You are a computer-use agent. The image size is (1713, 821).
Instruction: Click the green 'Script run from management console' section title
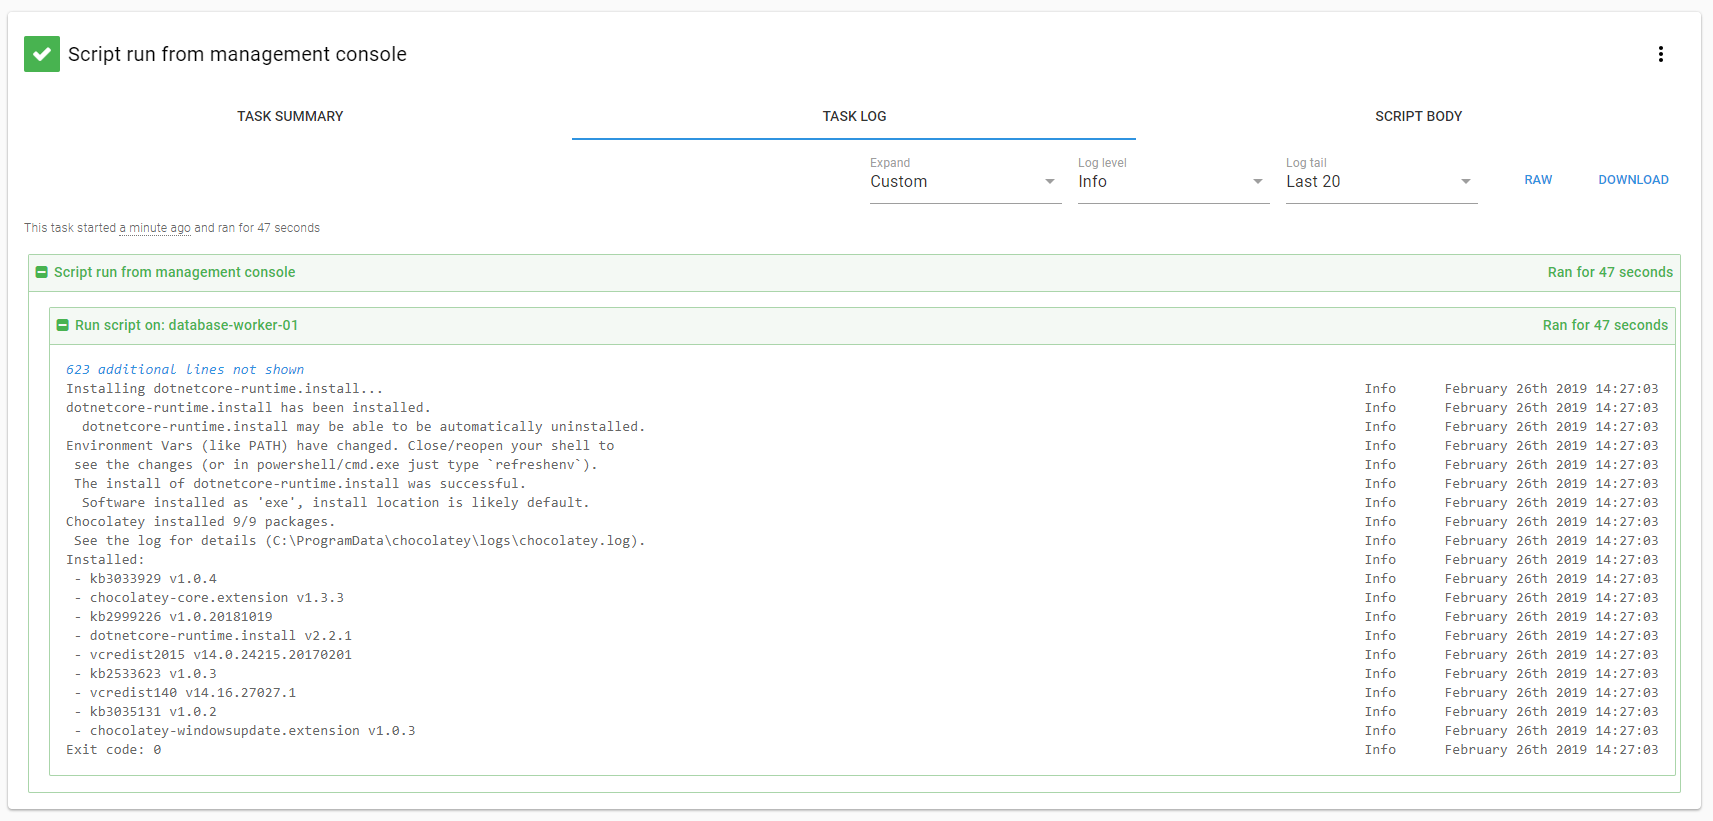click(x=174, y=272)
